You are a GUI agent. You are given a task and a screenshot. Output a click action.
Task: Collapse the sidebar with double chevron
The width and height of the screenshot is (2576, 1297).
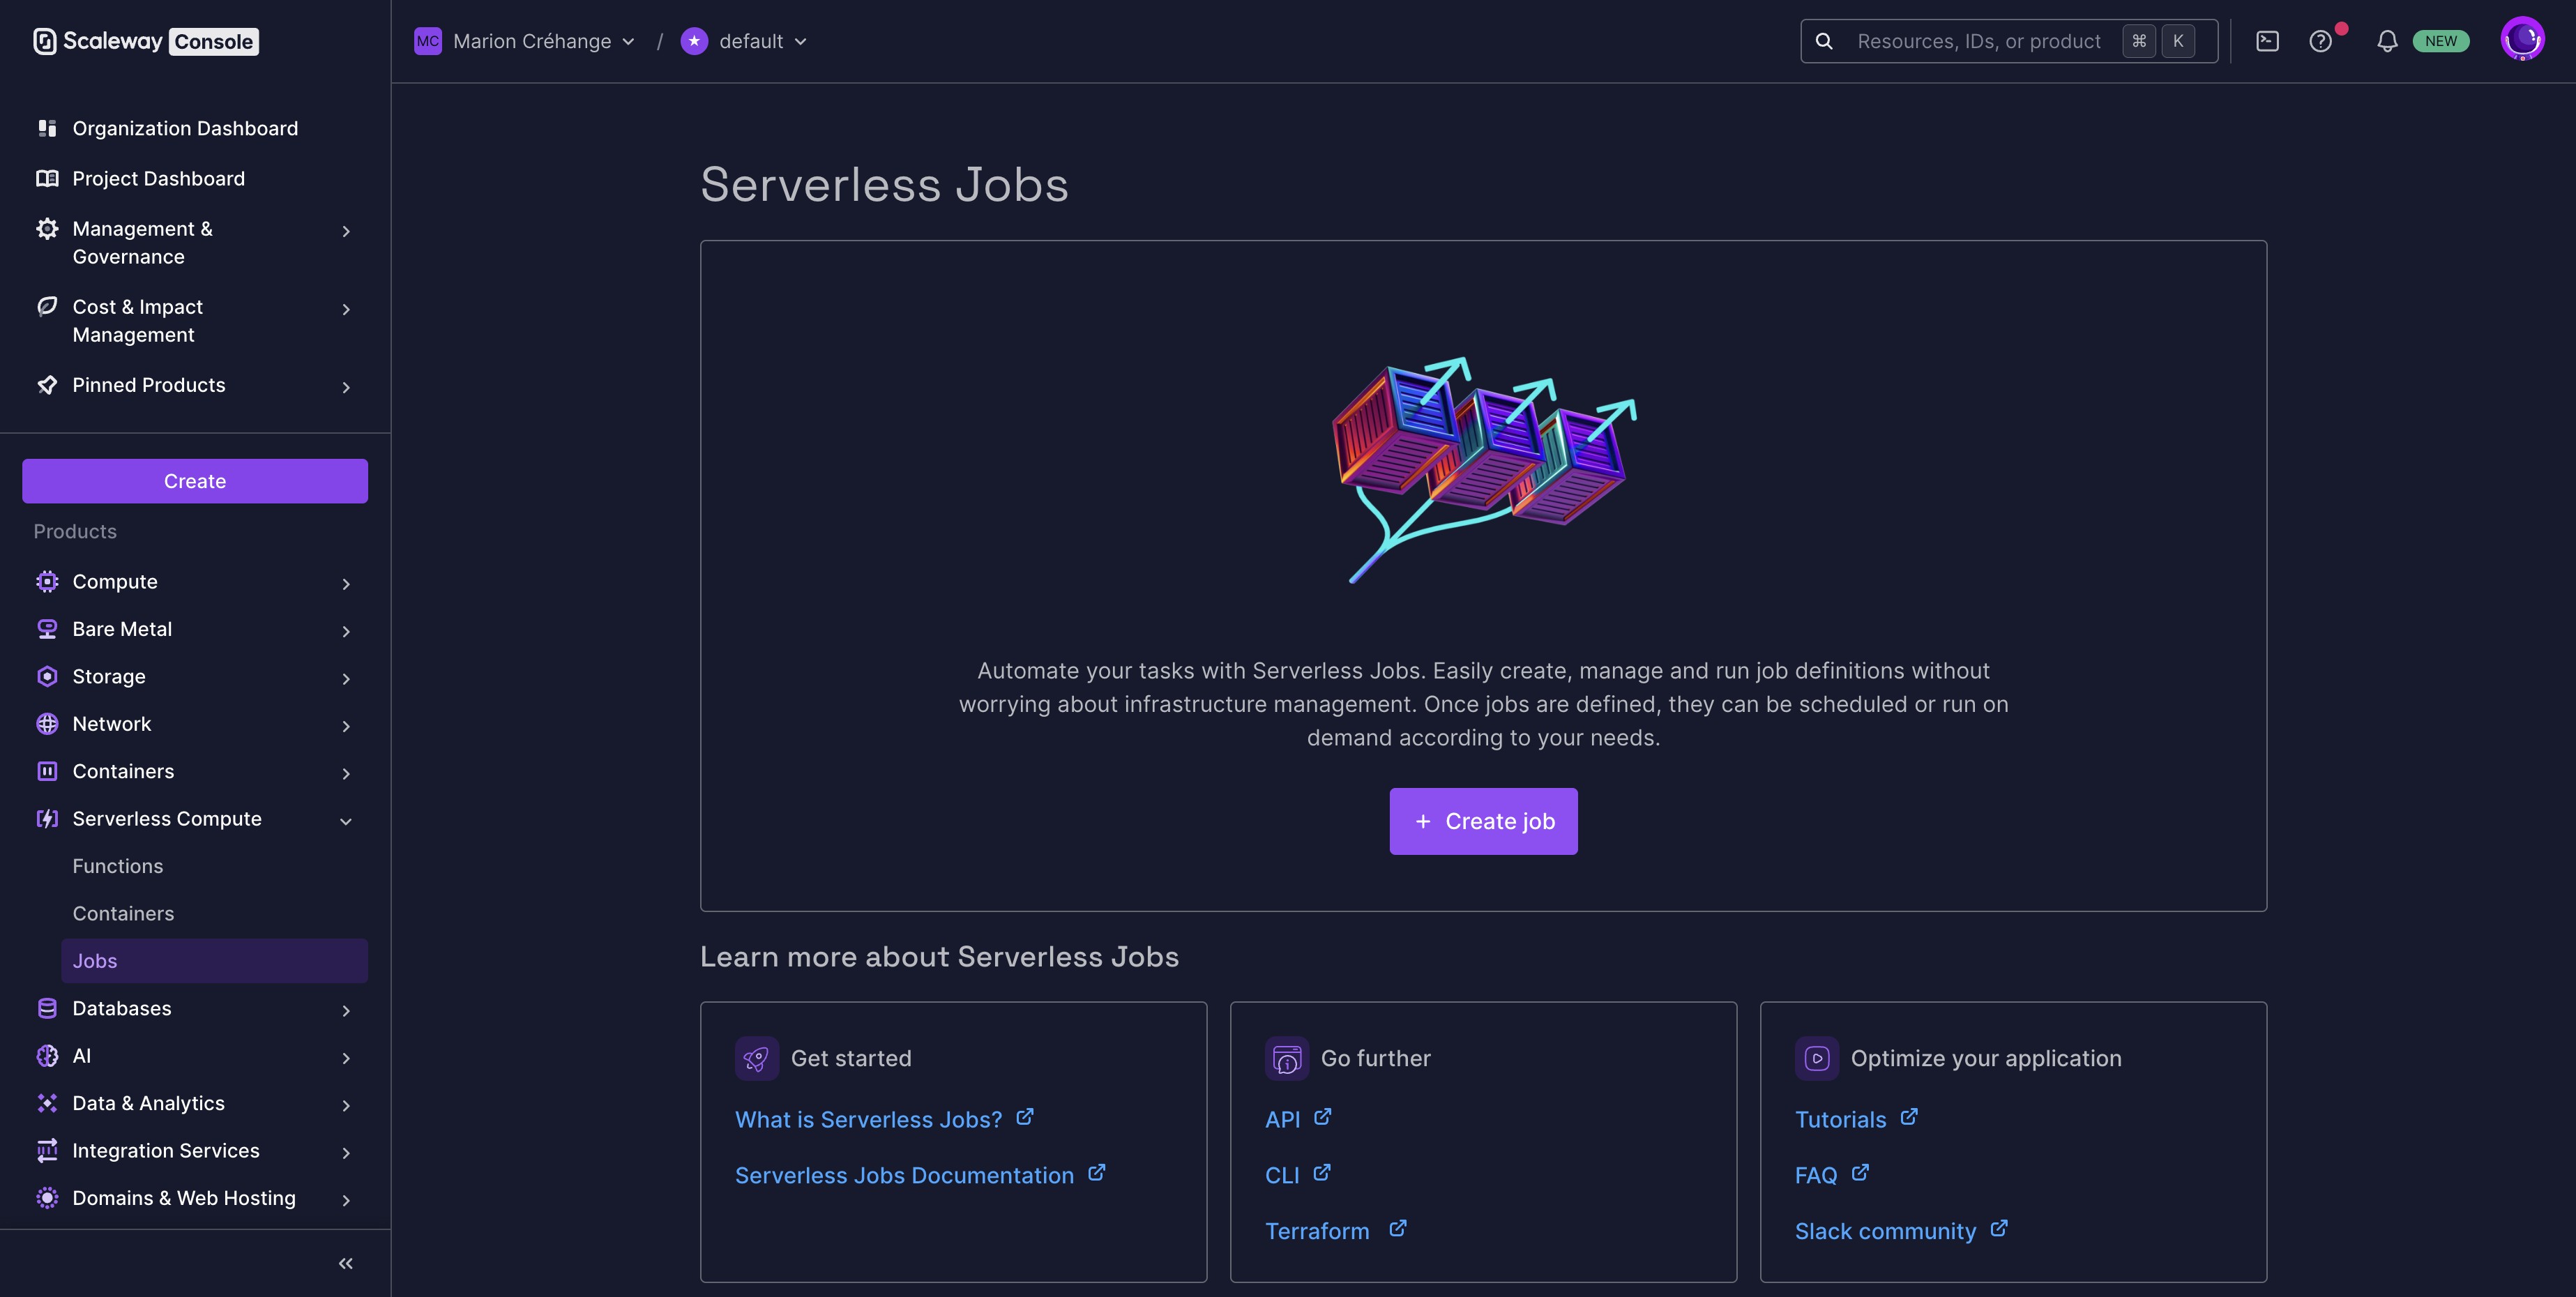tap(346, 1264)
